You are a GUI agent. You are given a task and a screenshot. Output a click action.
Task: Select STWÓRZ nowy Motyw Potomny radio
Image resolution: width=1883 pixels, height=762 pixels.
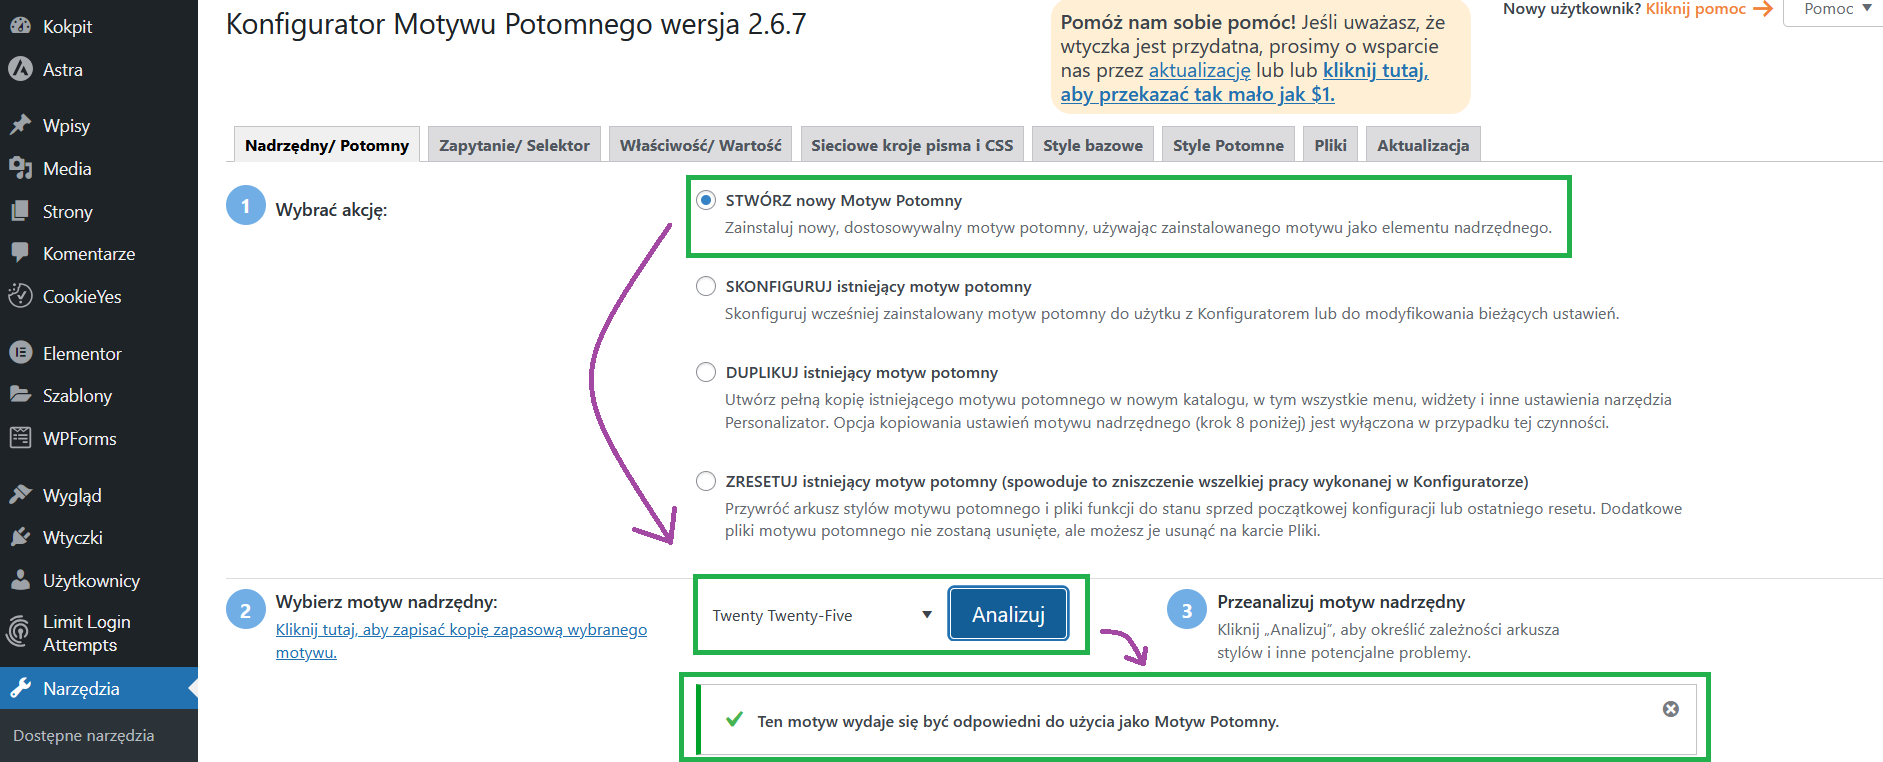point(706,200)
